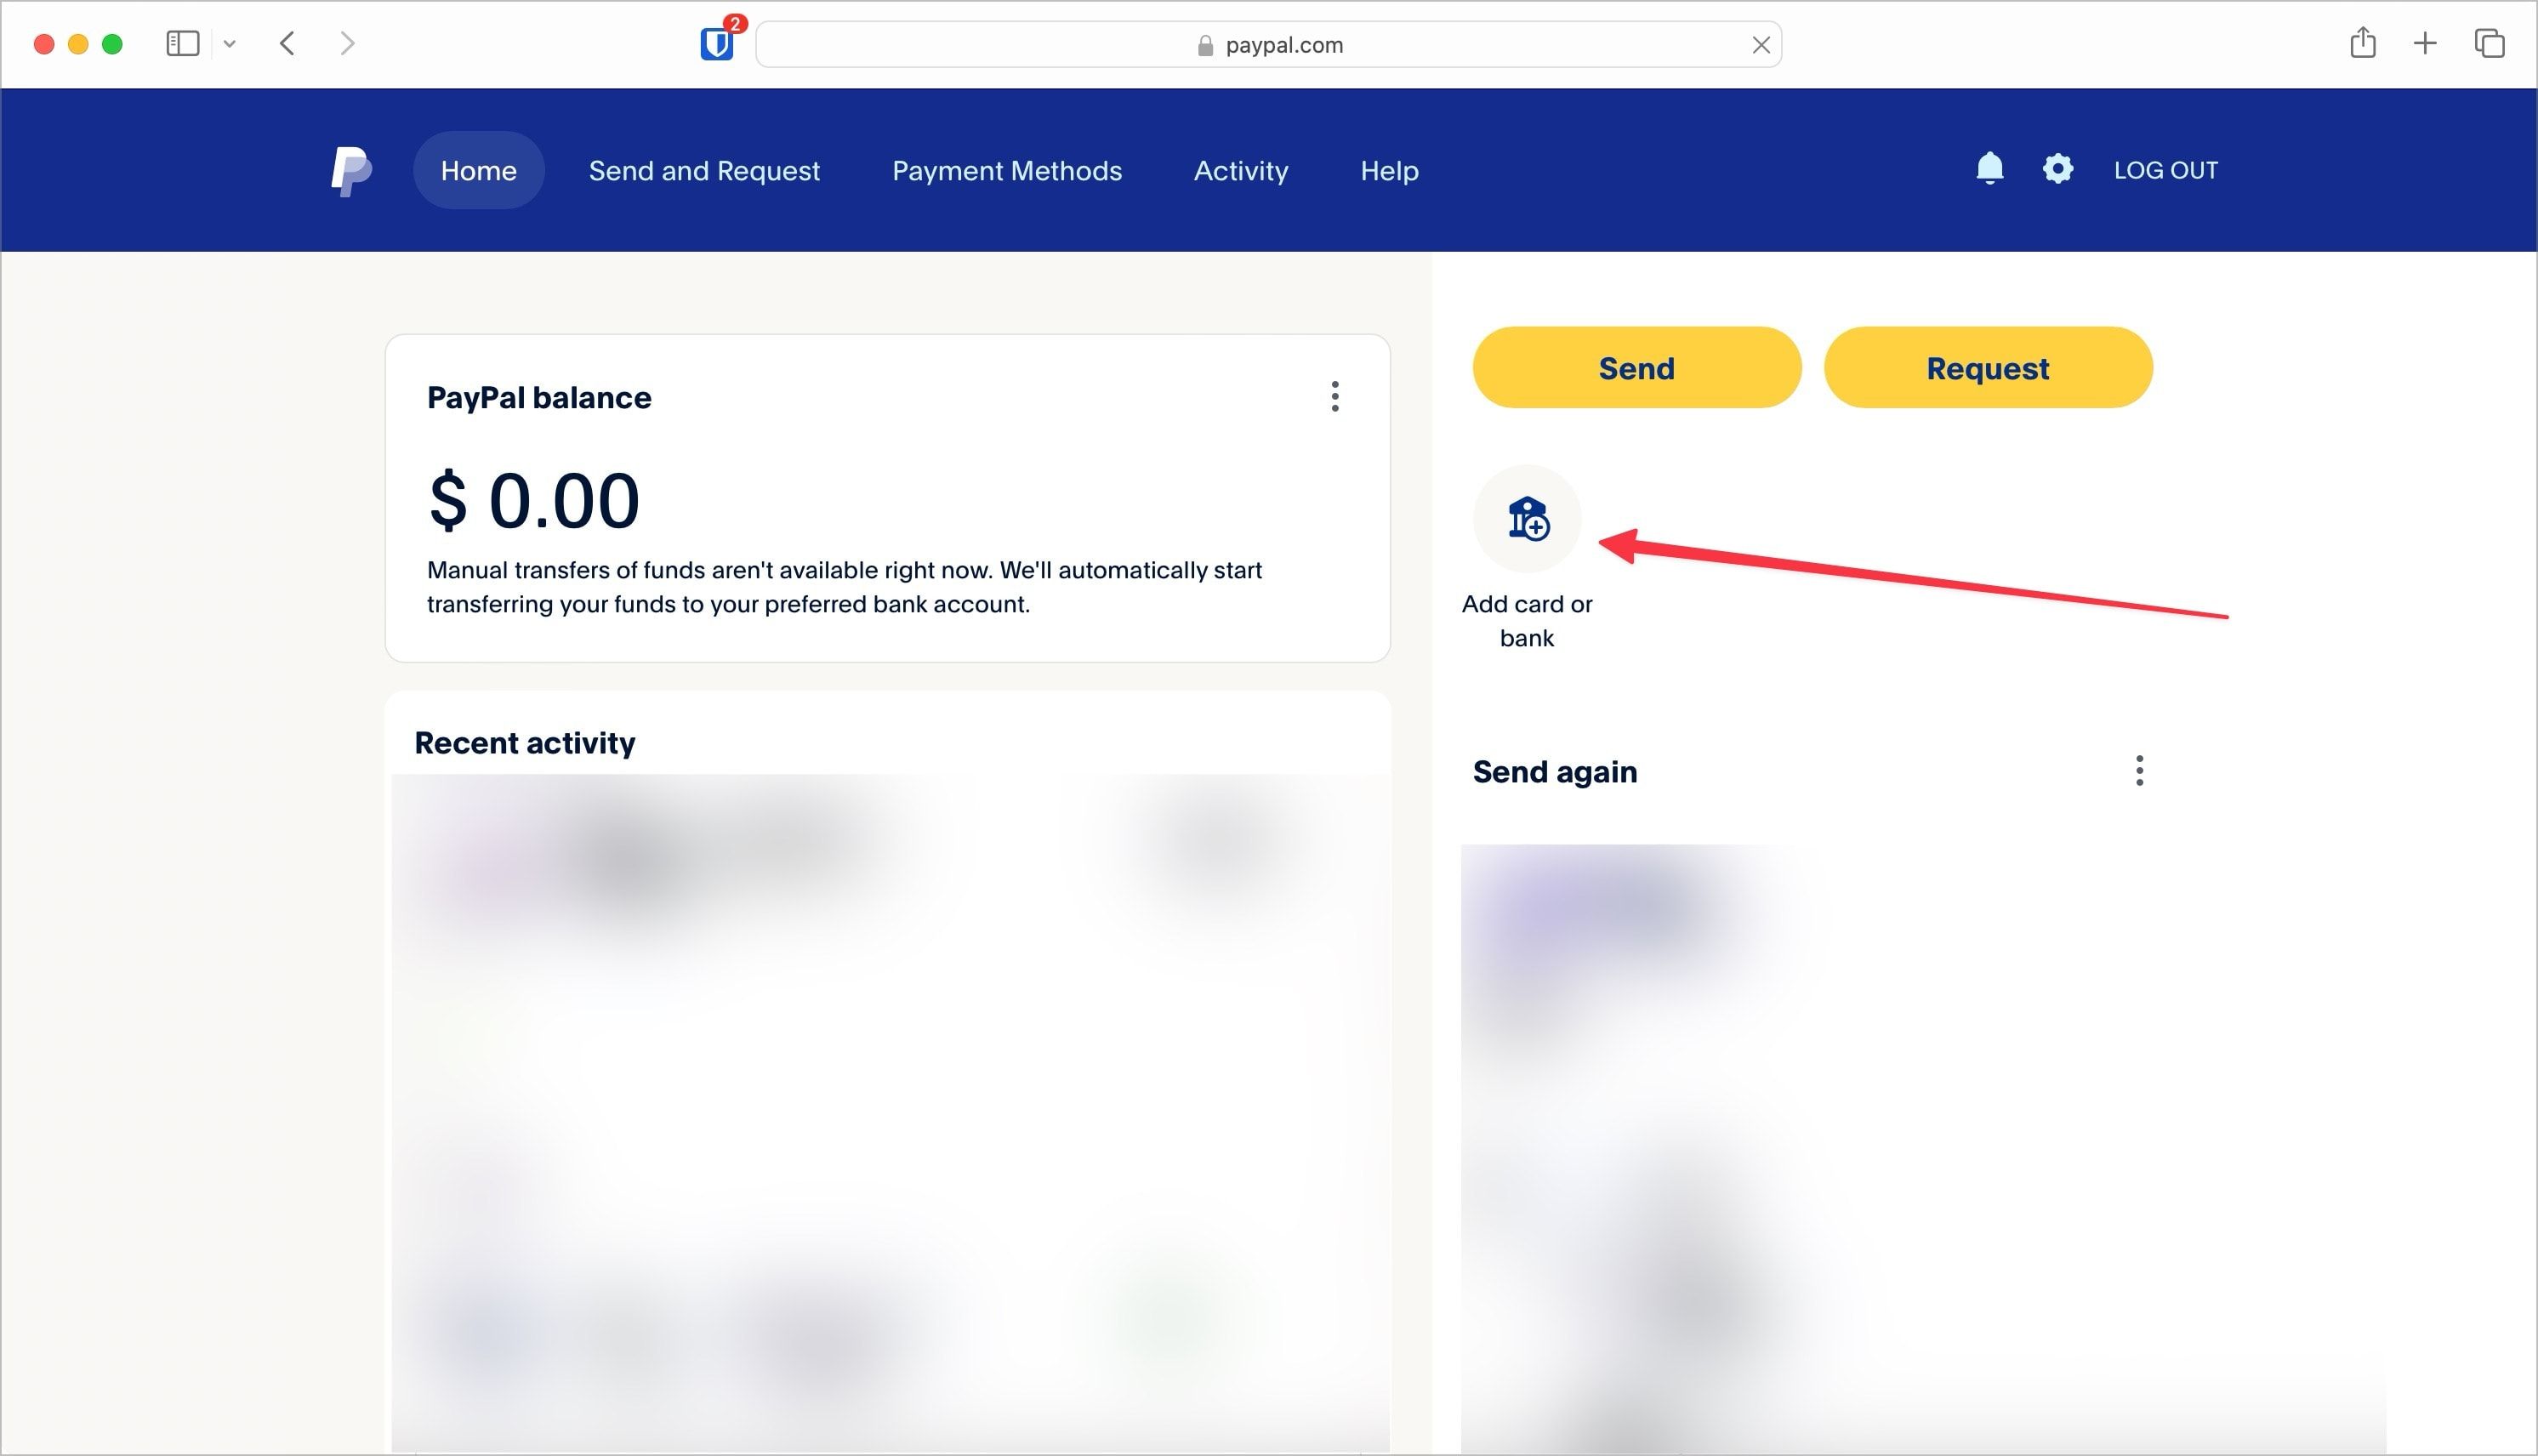The width and height of the screenshot is (2538, 1456).
Task: Open settings gear icon
Action: [2057, 169]
